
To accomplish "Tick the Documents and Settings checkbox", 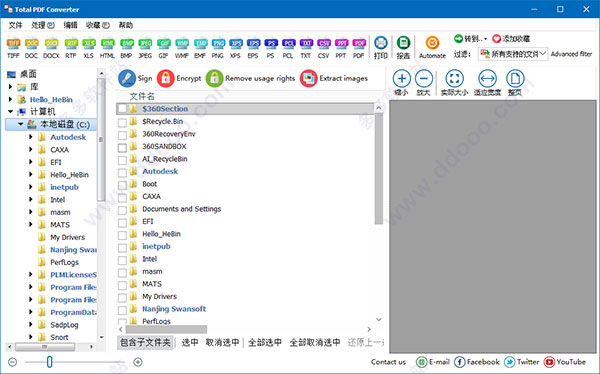I will 122,210.
